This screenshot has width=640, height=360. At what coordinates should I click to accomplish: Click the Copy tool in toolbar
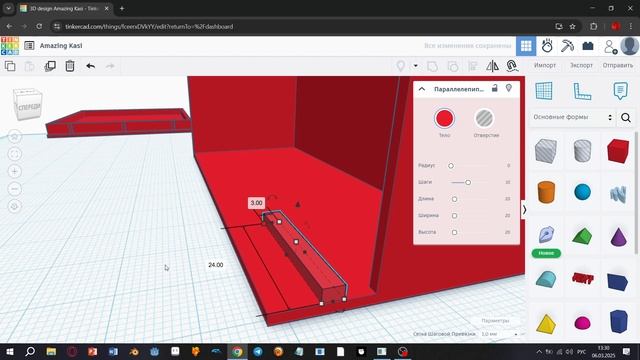point(10,66)
